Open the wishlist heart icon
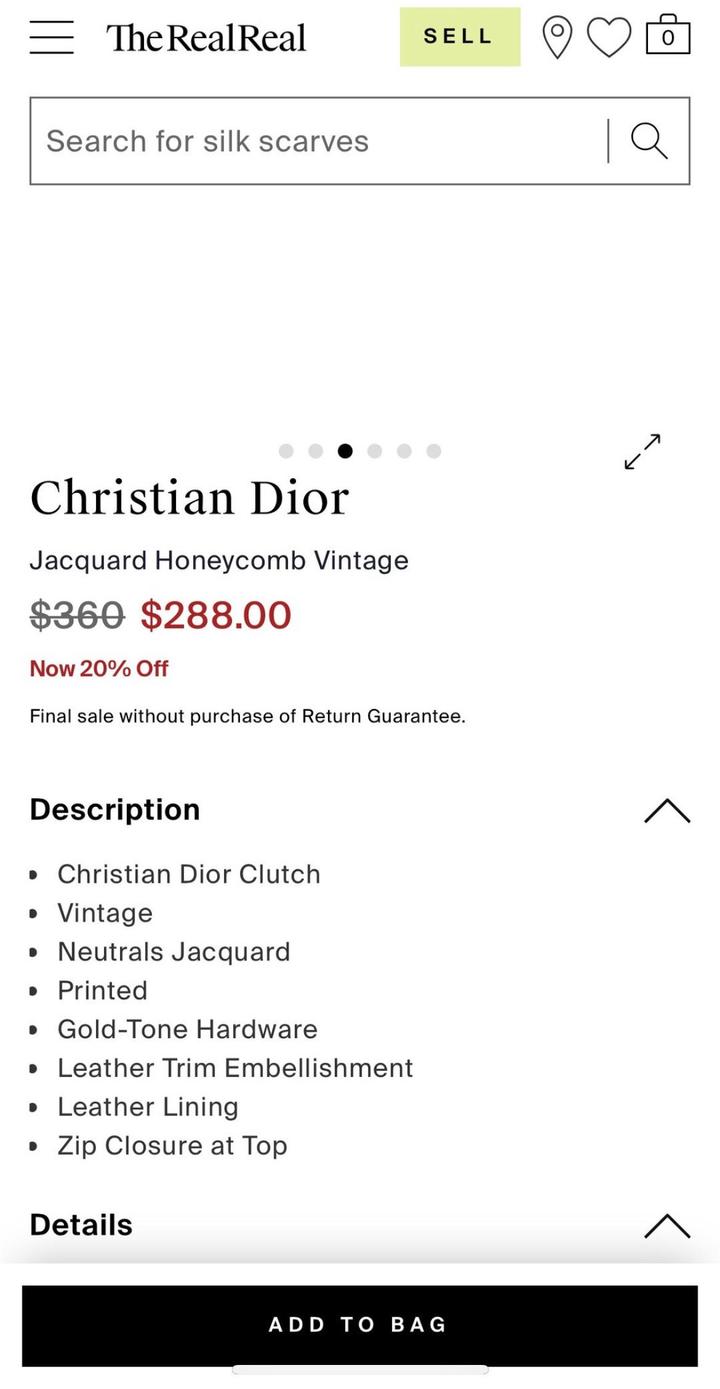720x1389 pixels. tap(609, 38)
